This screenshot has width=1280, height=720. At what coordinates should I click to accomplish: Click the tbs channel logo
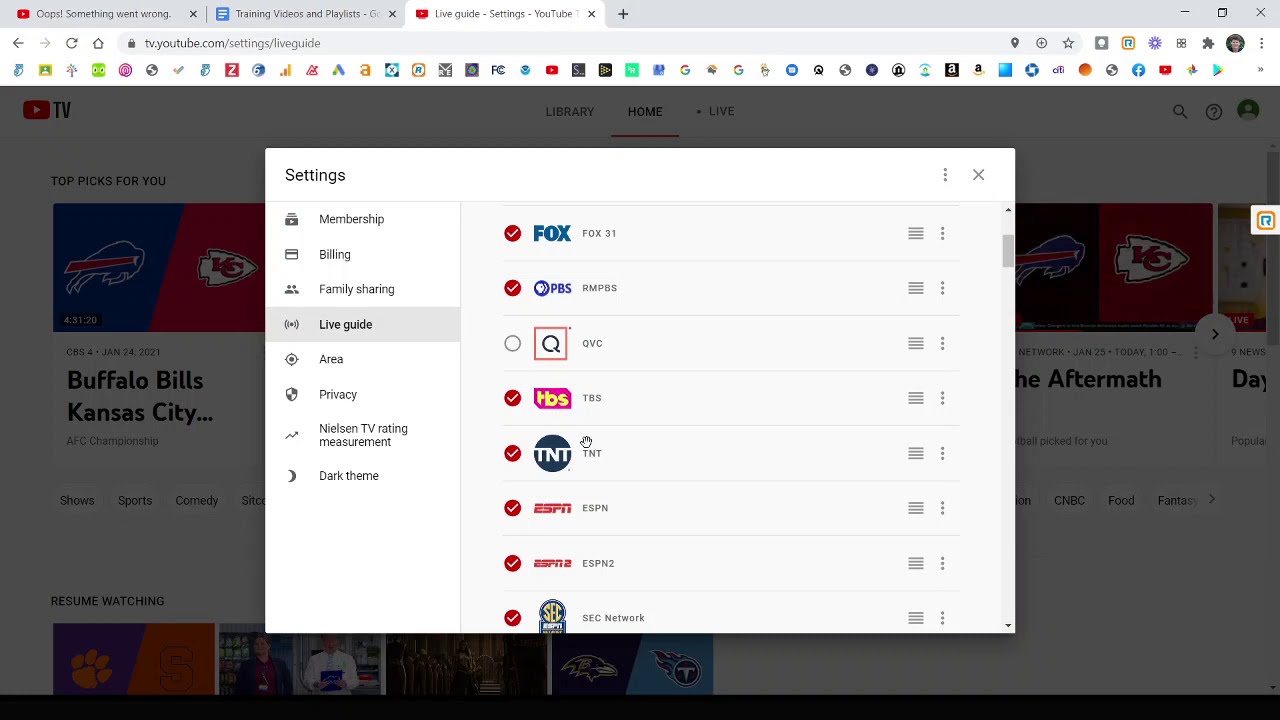click(552, 398)
